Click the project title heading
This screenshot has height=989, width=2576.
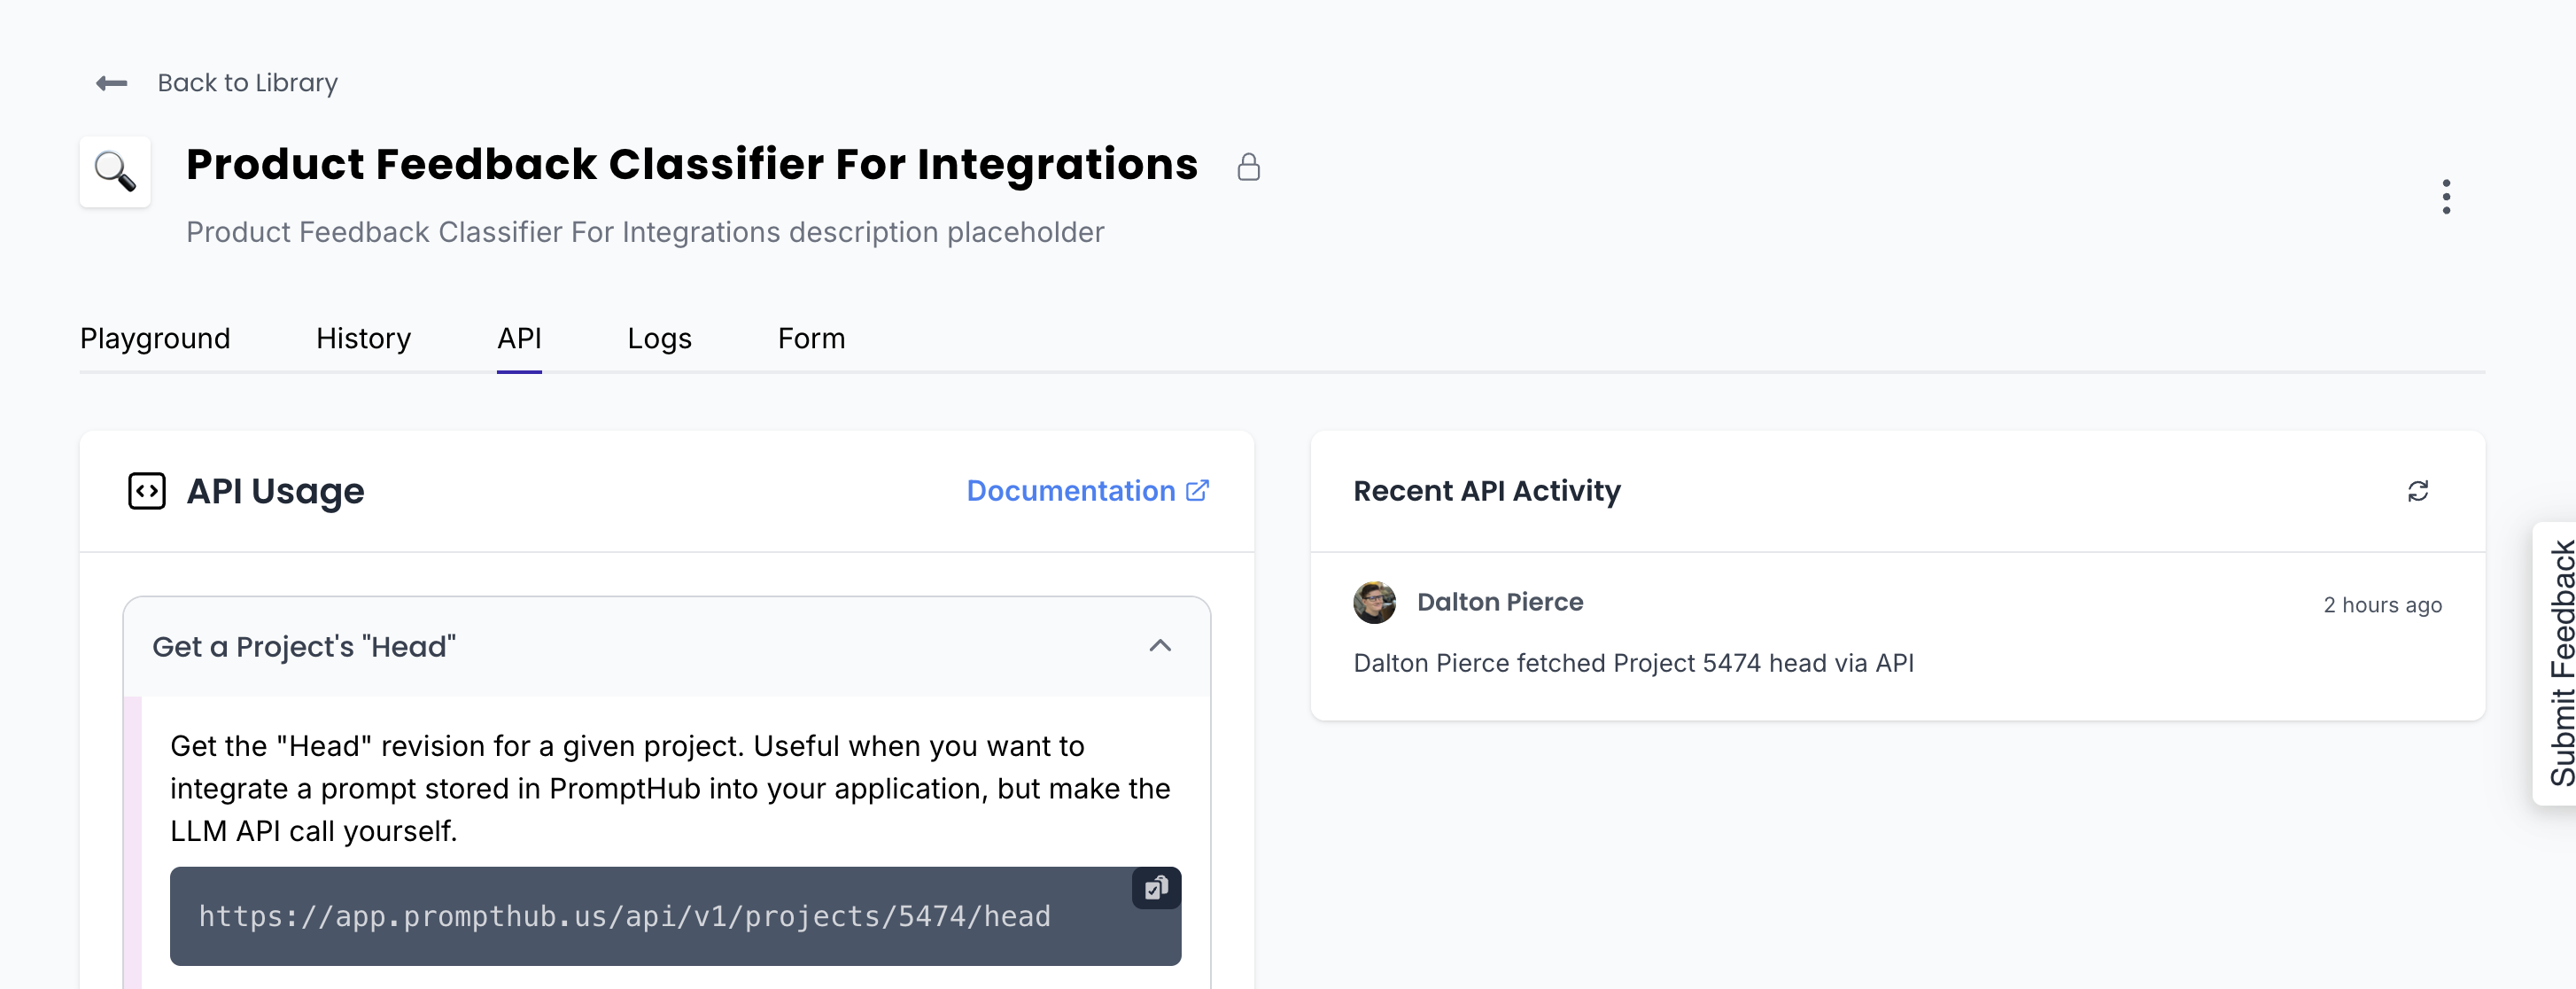(691, 164)
